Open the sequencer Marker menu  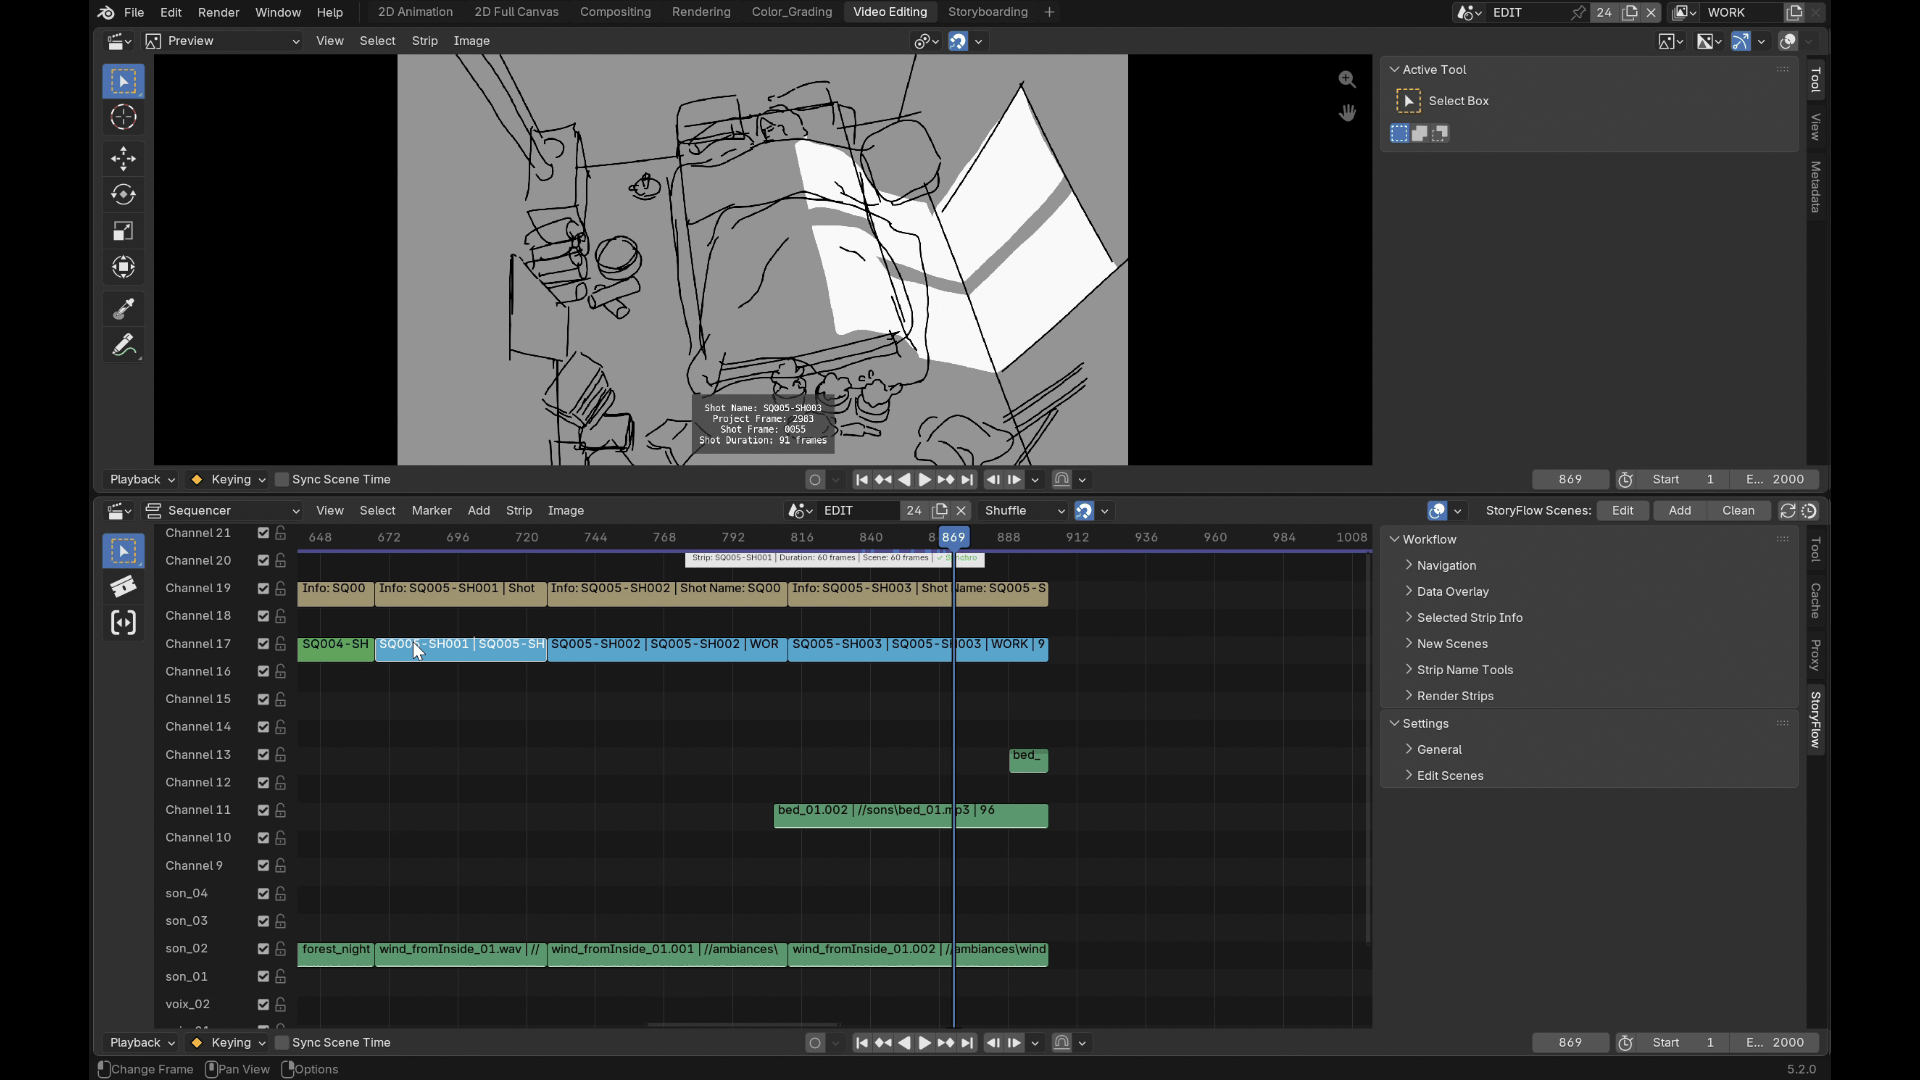pos(431,511)
